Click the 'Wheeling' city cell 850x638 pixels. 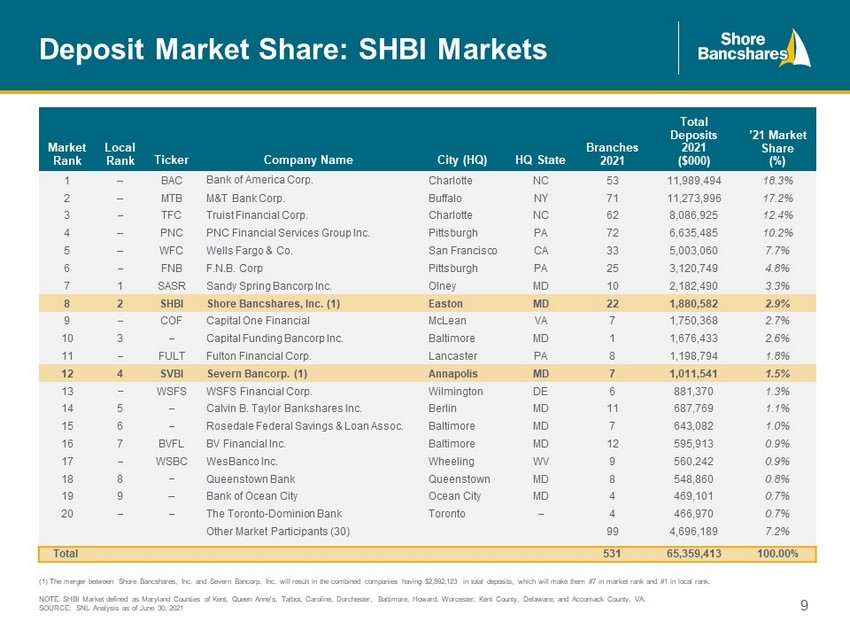451,461
